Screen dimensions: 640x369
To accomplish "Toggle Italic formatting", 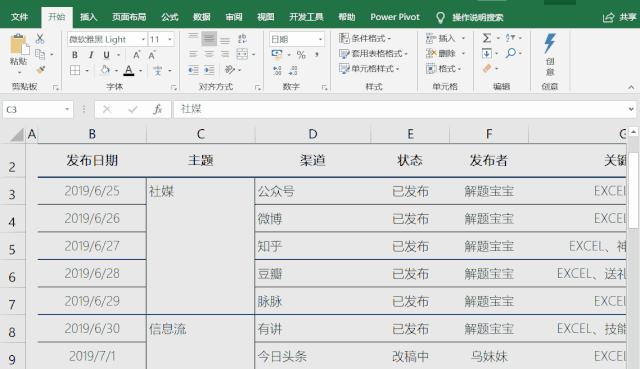I will 91,55.
